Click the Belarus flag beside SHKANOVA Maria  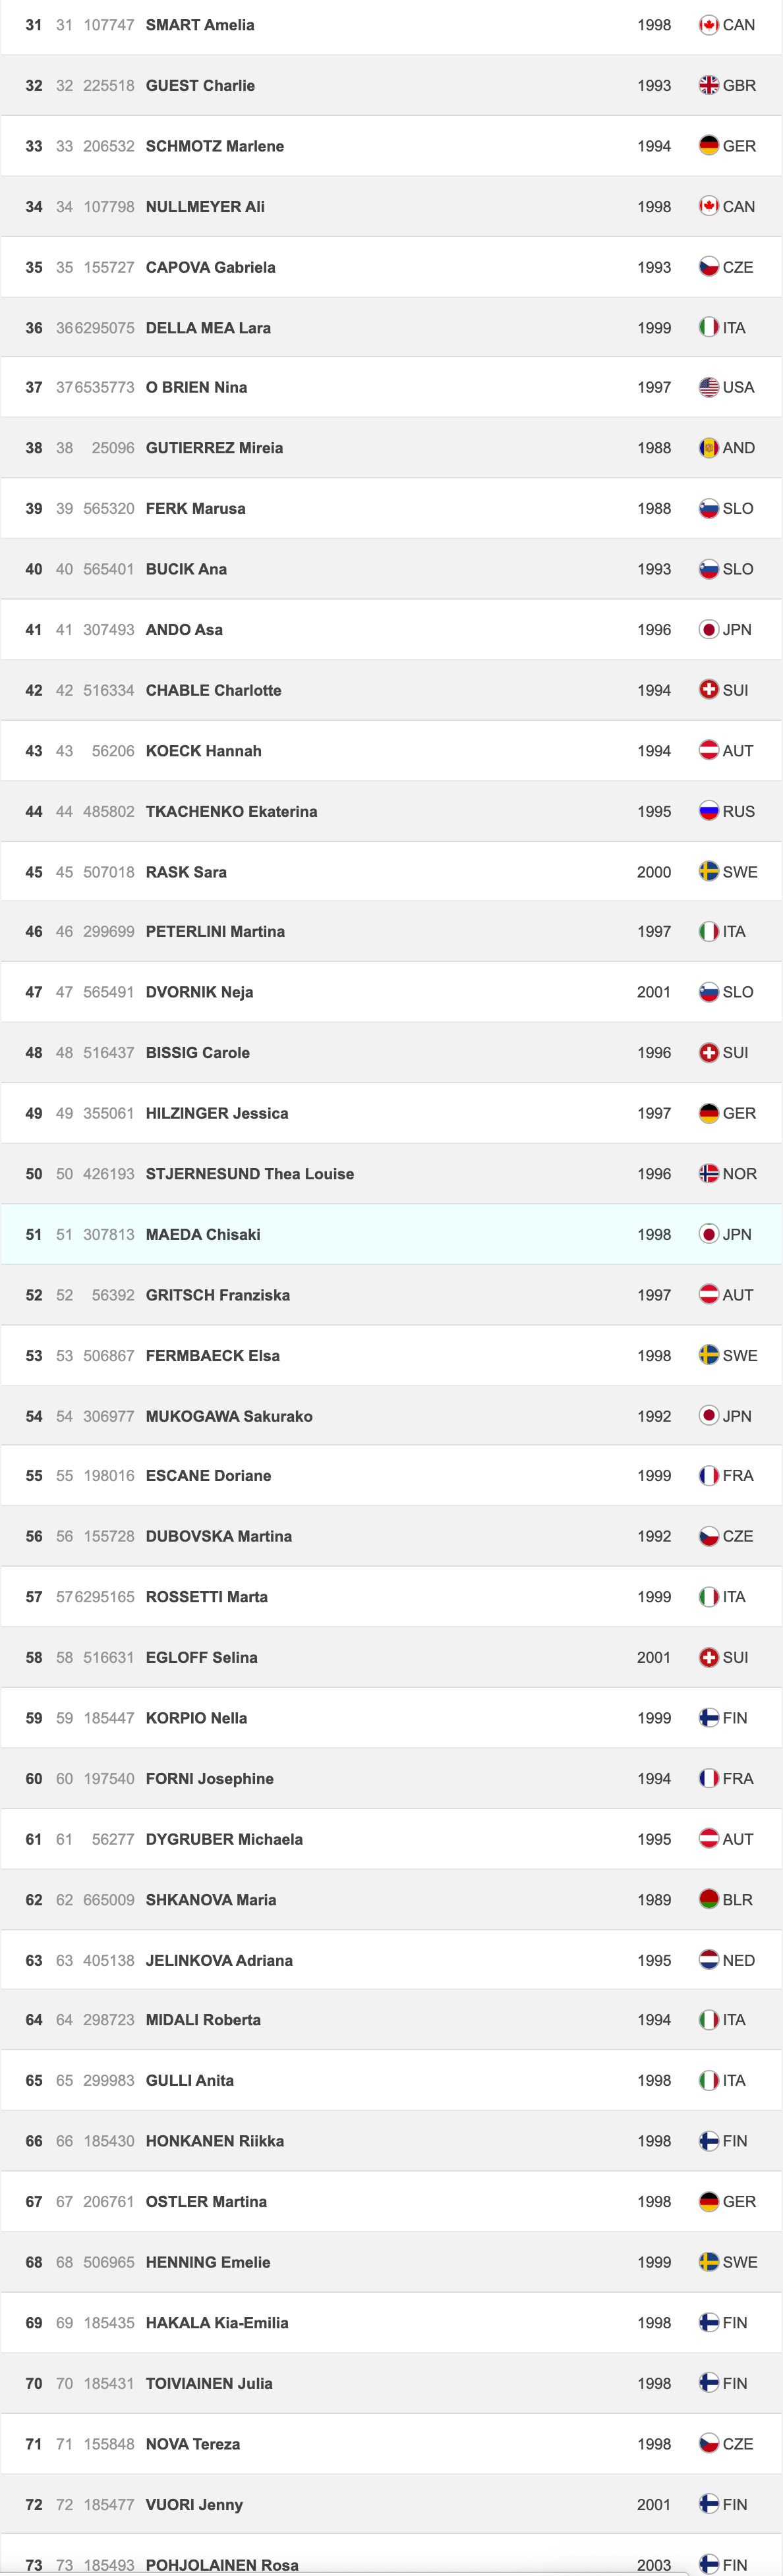[x=708, y=1899]
